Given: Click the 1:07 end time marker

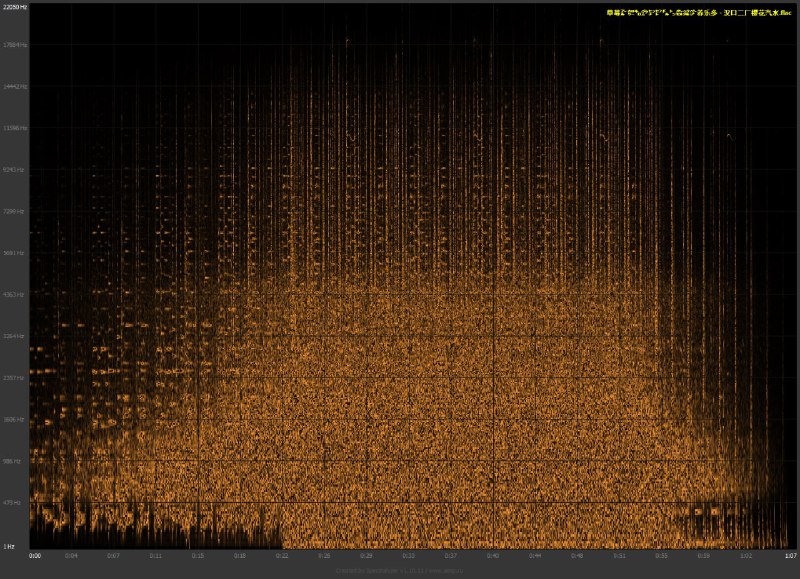Looking at the screenshot, I should tap(790, 554).
